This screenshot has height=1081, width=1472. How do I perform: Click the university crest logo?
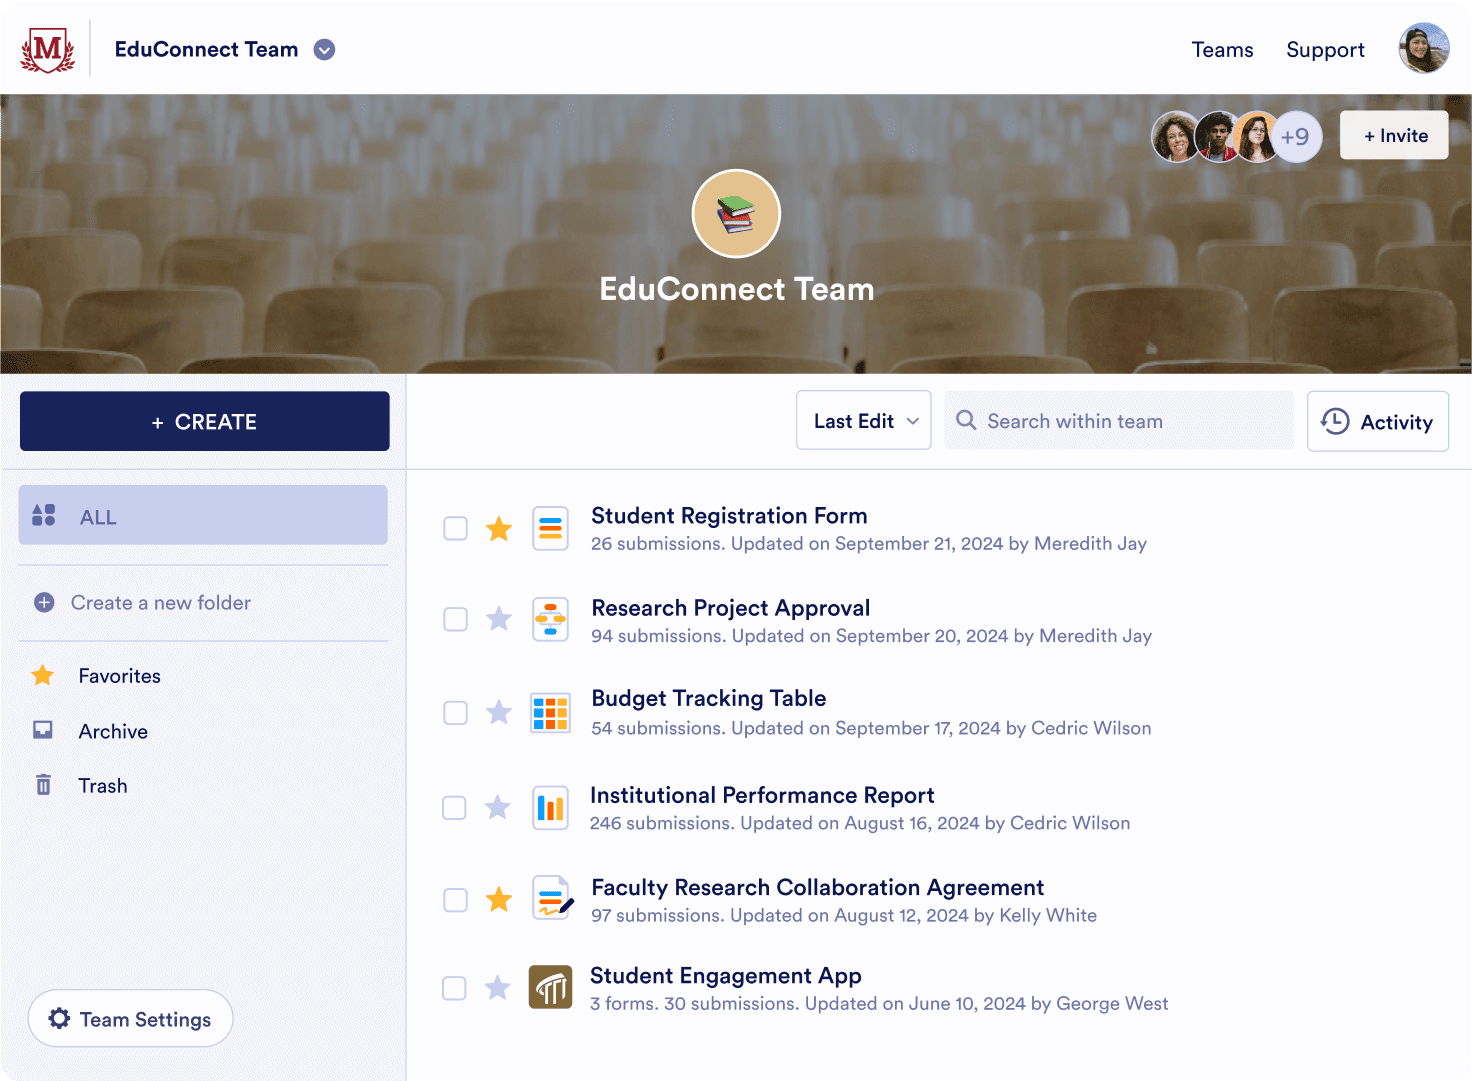pos(46,48)
